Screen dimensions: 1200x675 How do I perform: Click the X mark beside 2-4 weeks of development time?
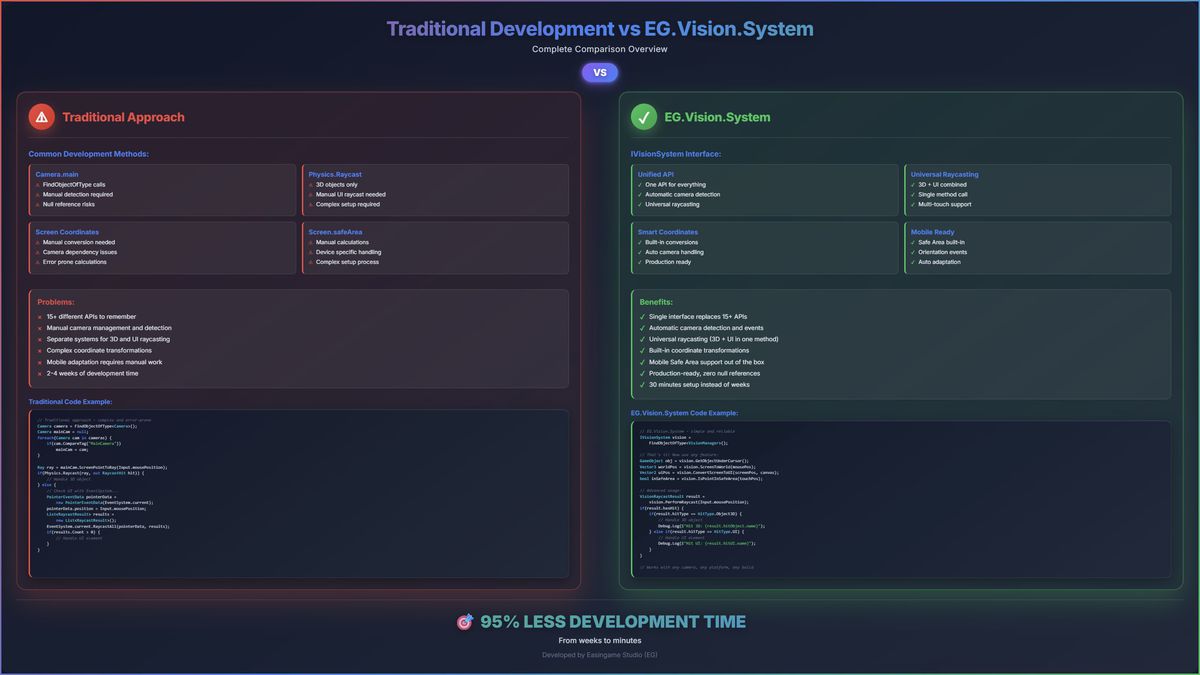click(x=40, y=373)
